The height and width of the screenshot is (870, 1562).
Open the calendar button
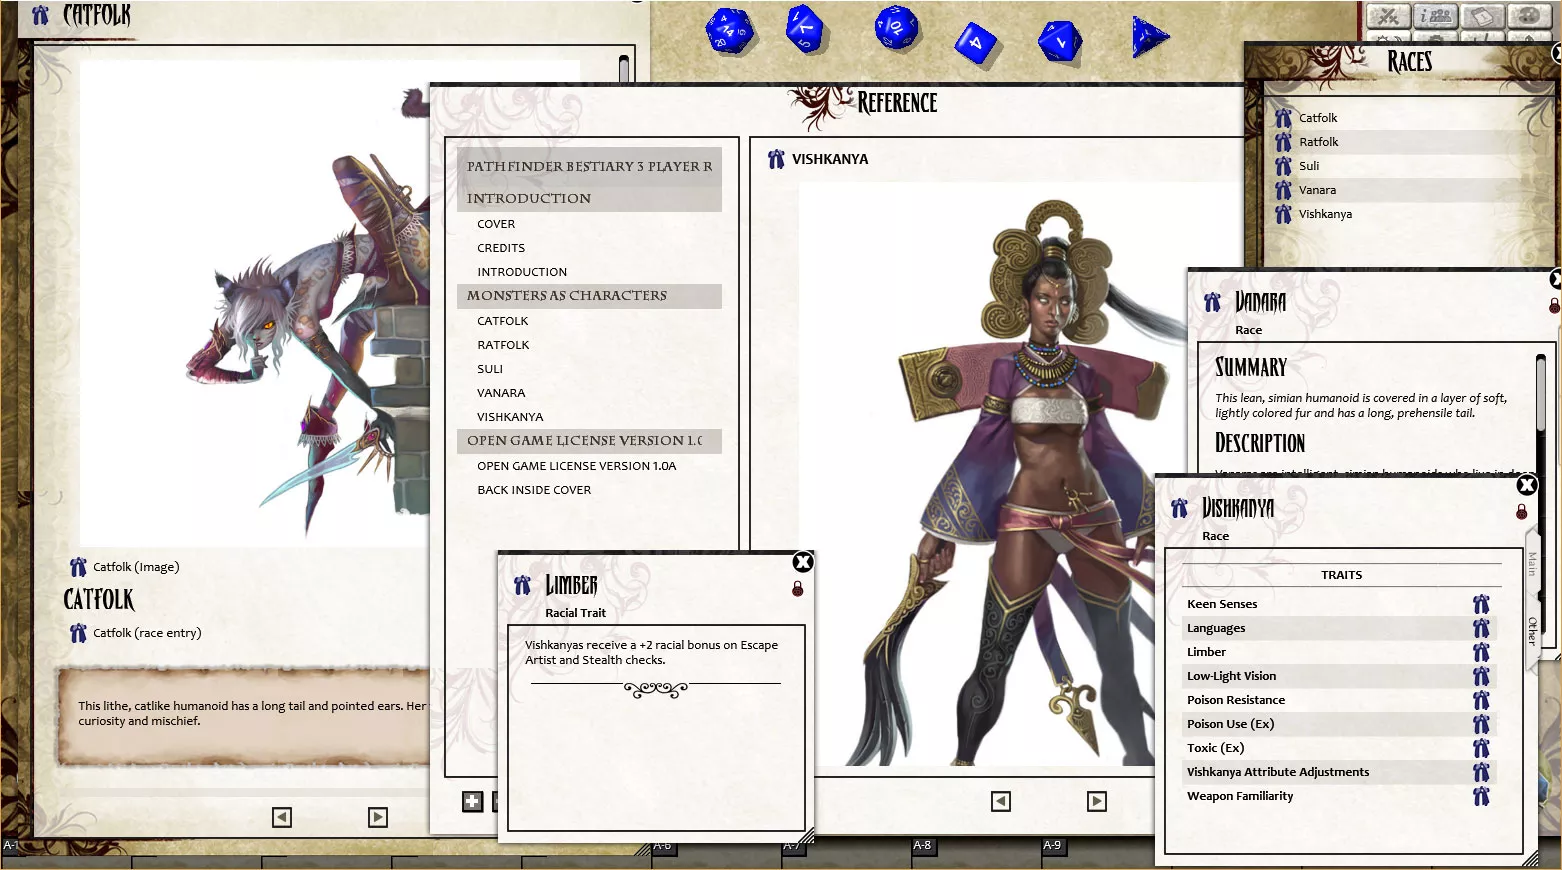tap(1483, 16)
